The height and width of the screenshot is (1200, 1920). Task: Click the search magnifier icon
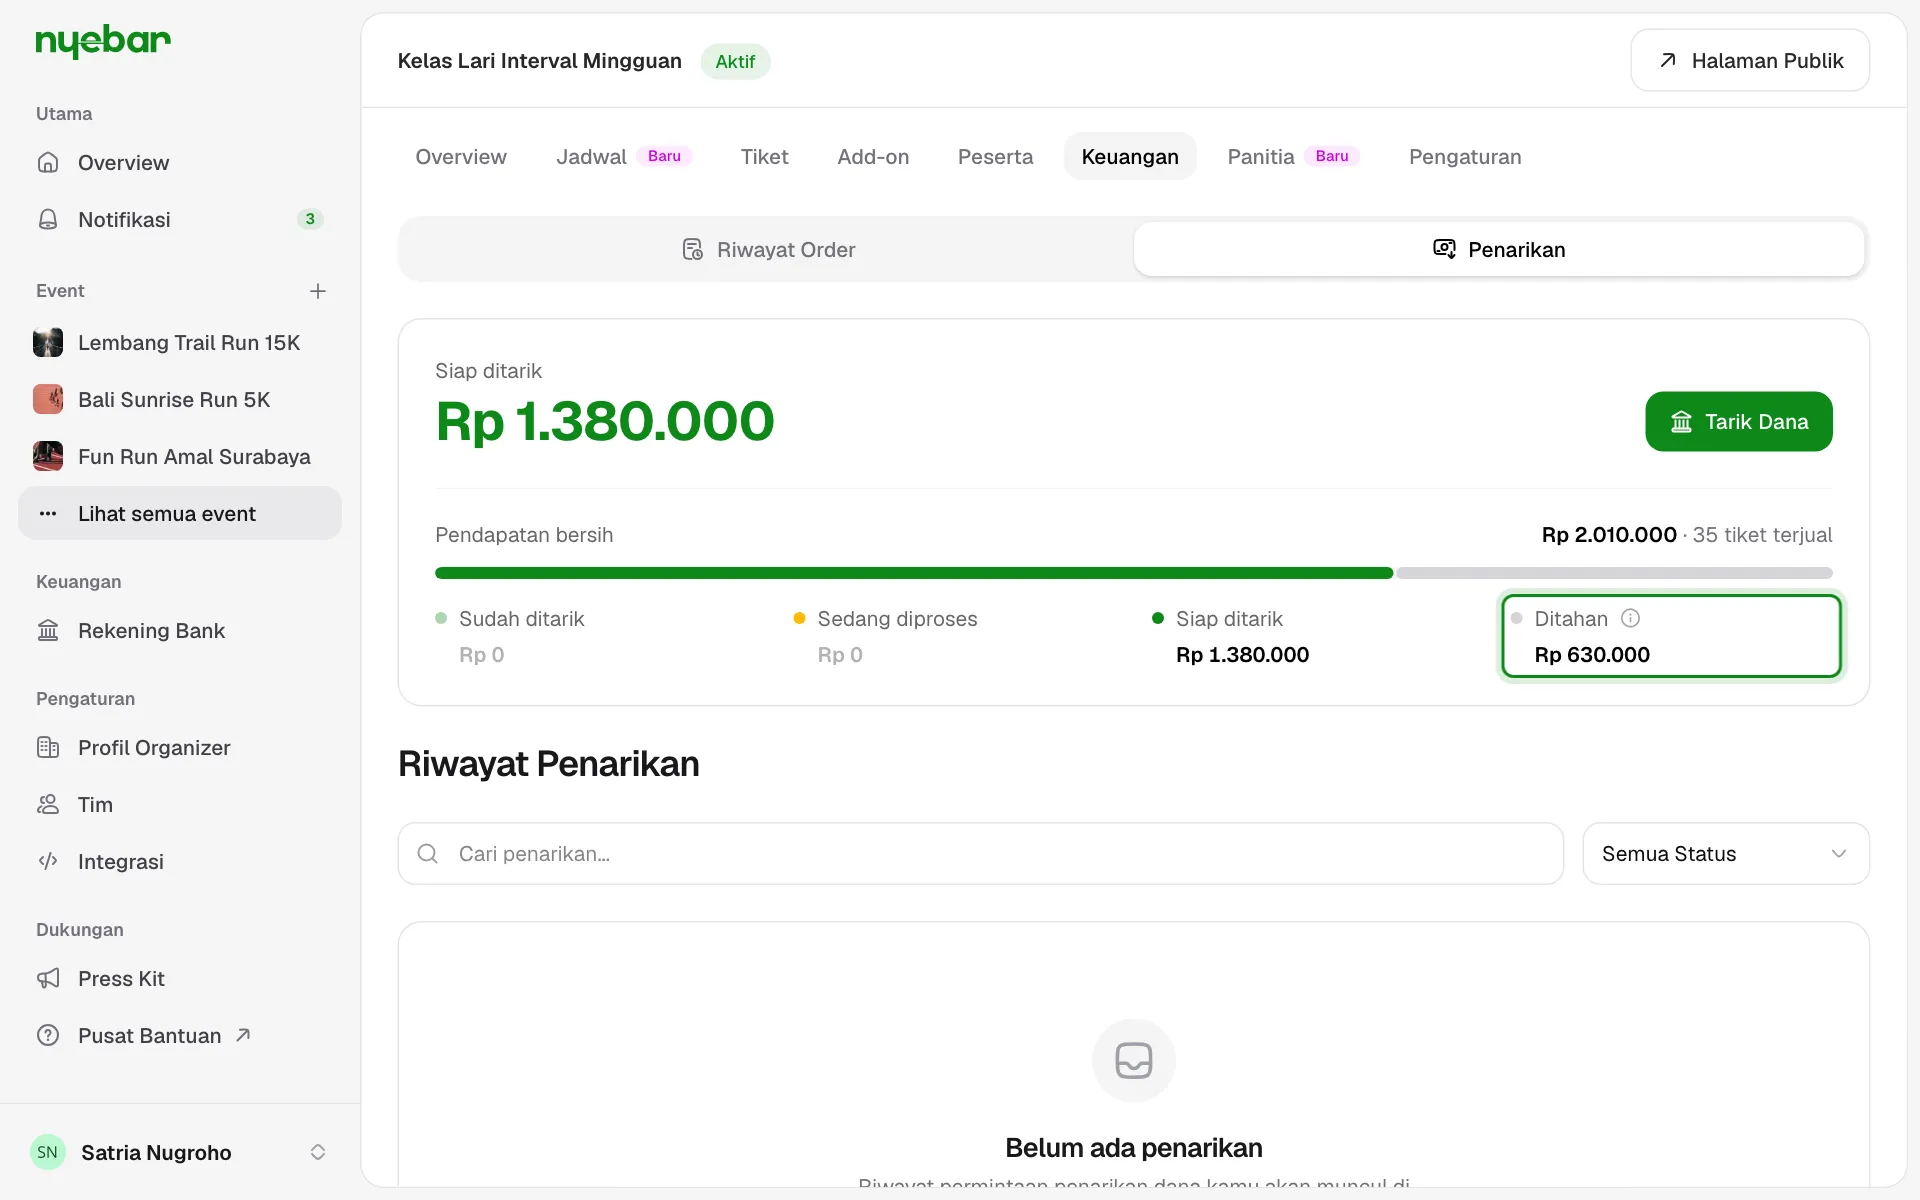tap(428, 854)
